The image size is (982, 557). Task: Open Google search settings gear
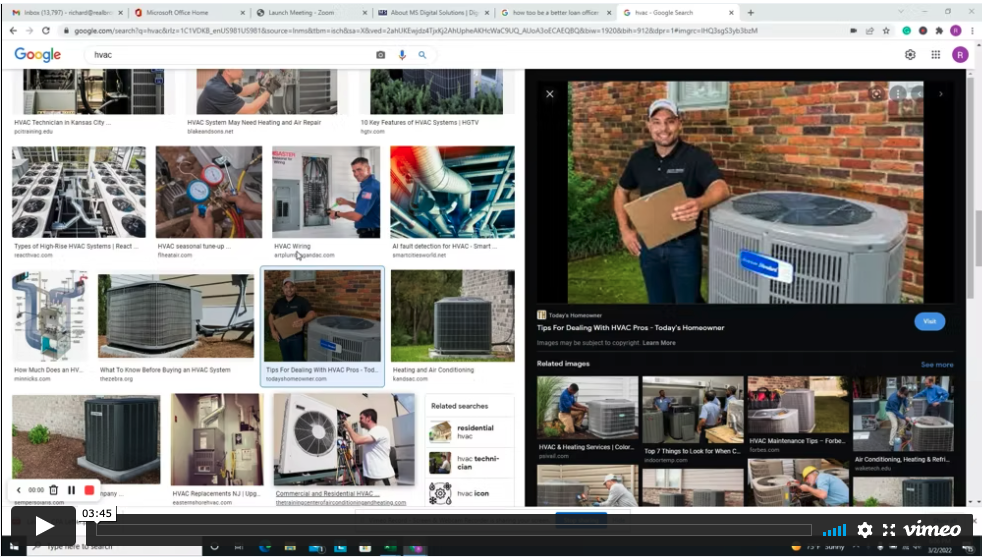coord(910,55)
